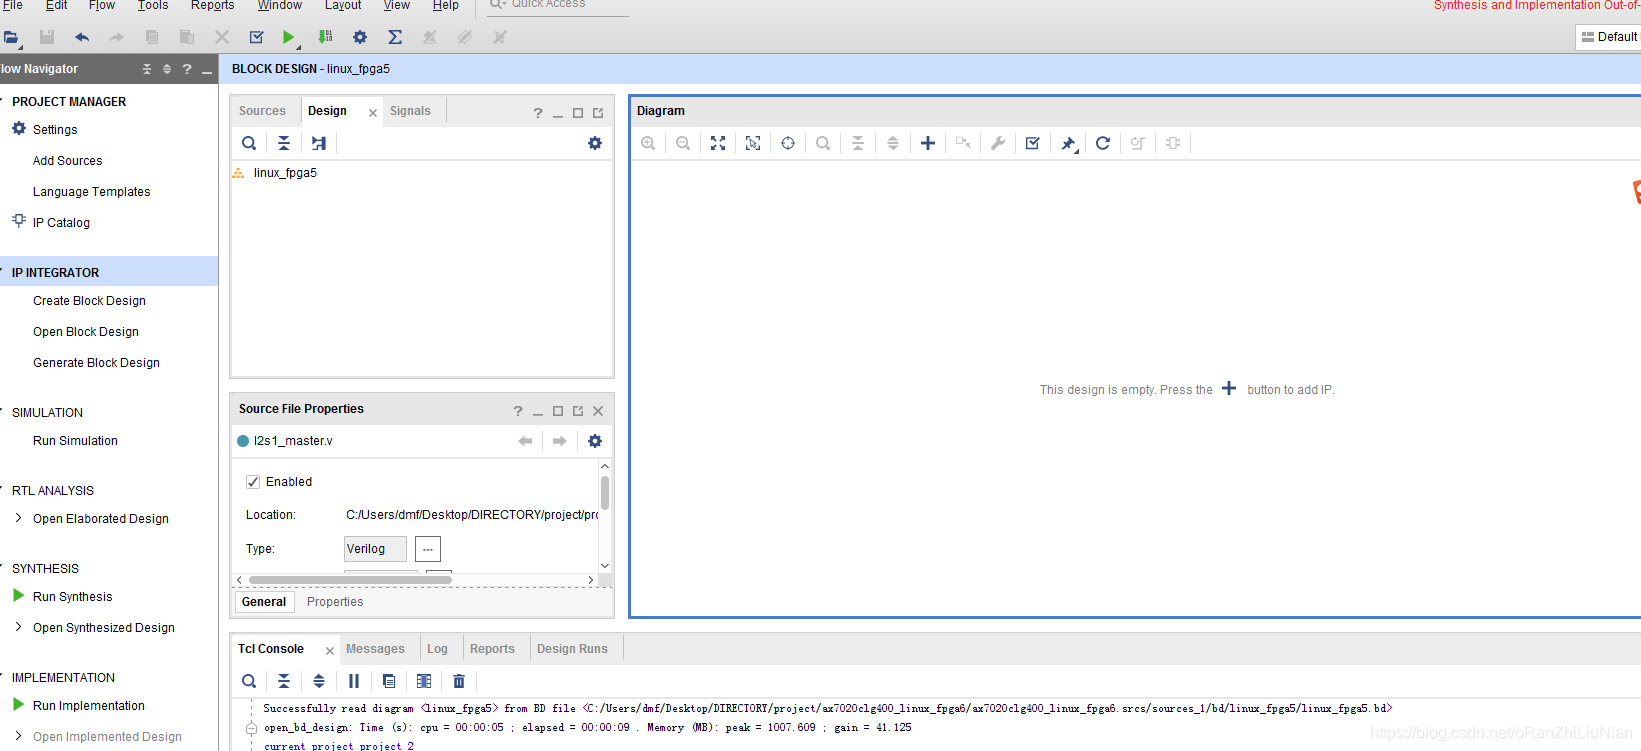Search the Tcl Console output
This screenshot has height=751, width=1641.
click(249, 681)
